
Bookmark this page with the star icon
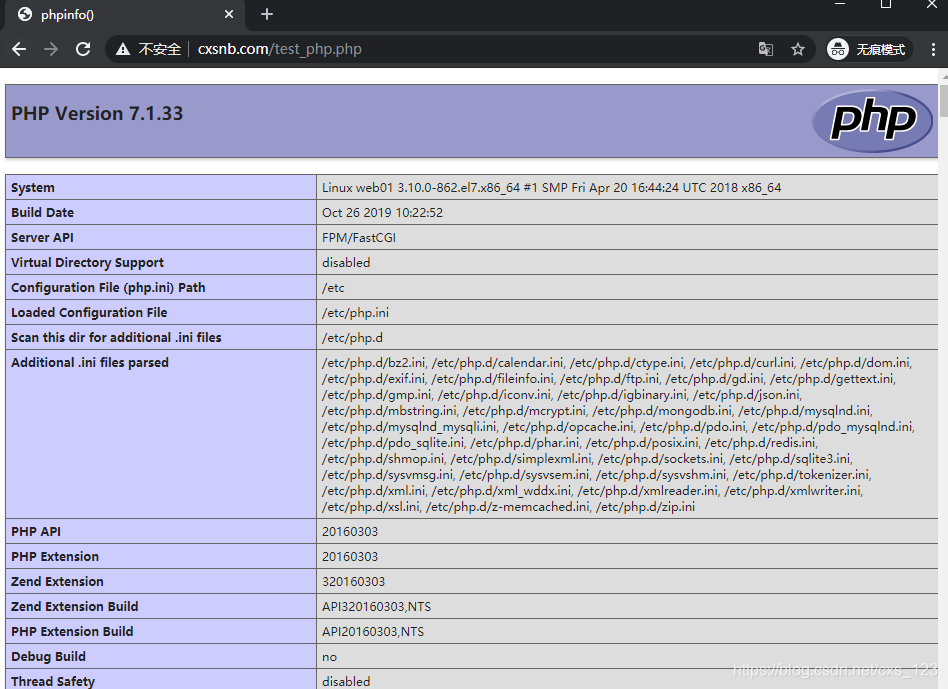(798, 49)
